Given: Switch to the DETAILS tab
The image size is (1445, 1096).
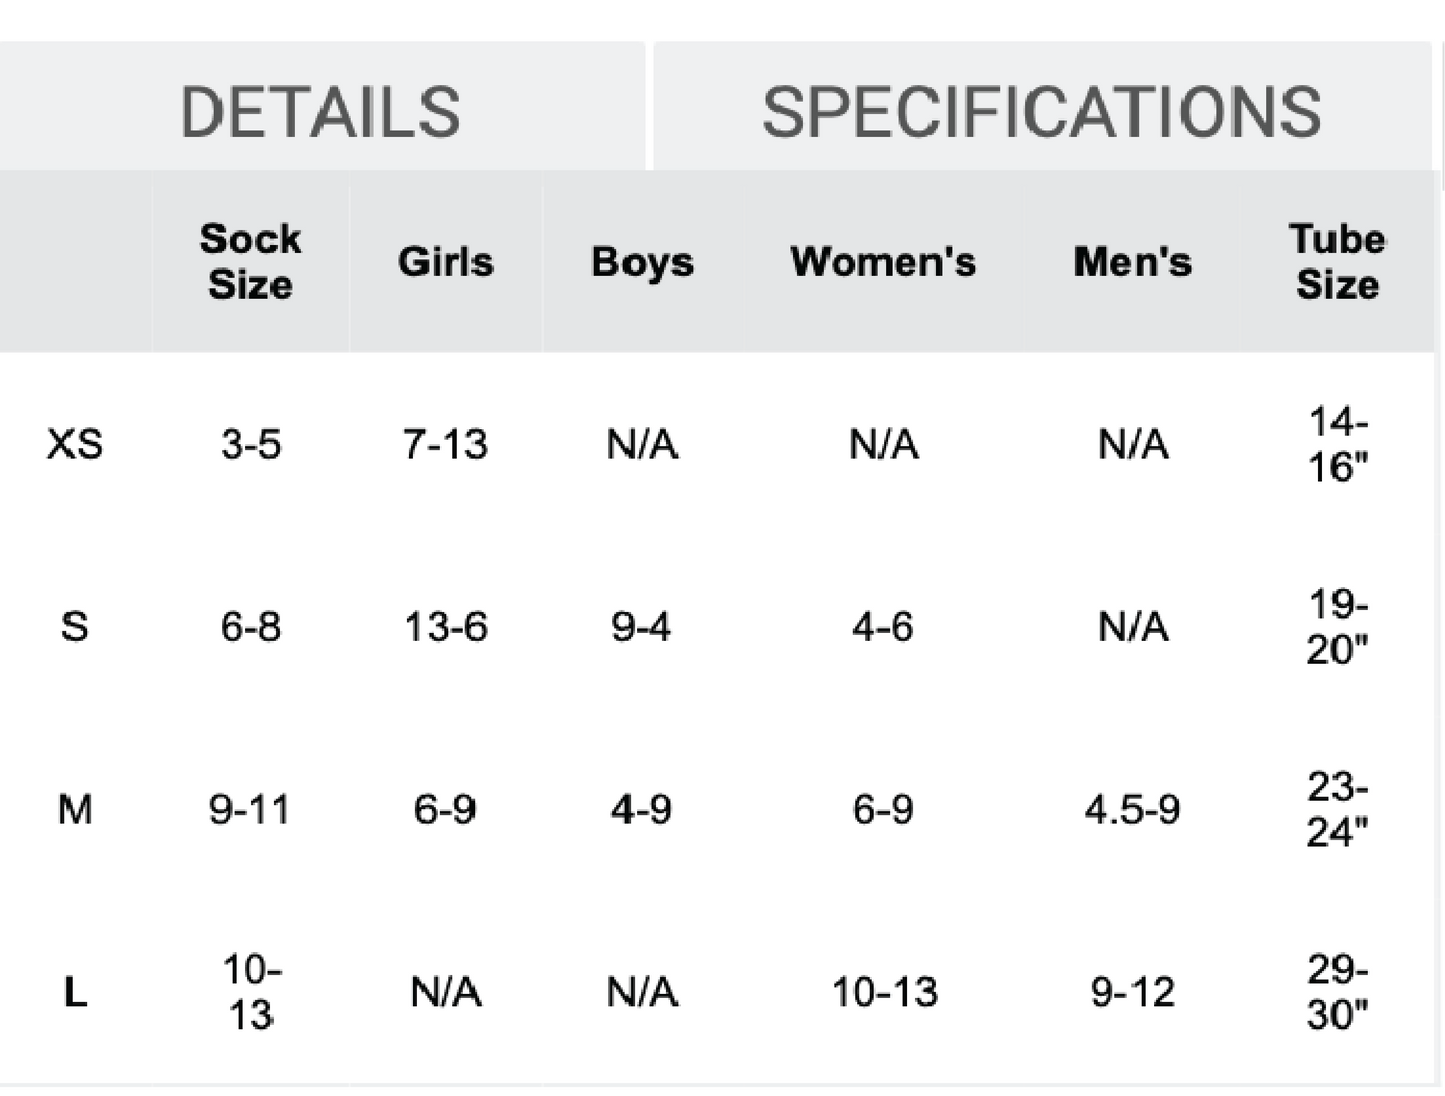Looking at the screenshot, I should click(x=322, y=108).
